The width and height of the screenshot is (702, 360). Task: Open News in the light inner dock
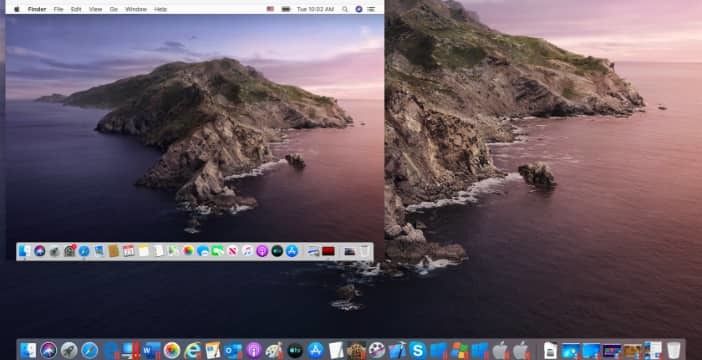click(x=232, y=251)
